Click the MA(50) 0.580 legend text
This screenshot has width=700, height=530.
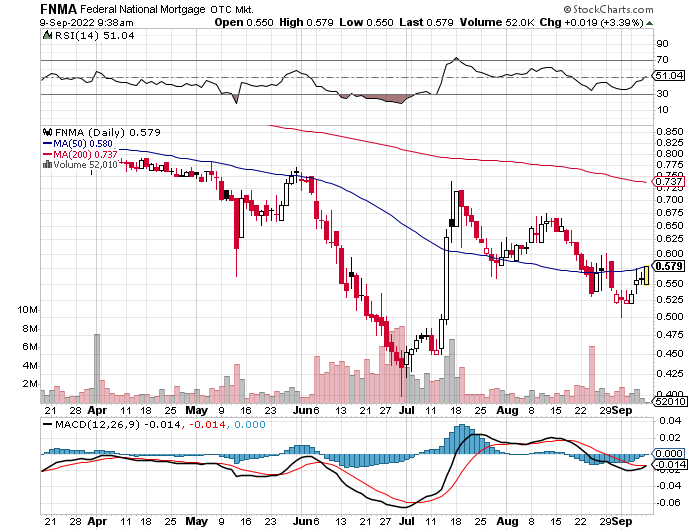tap(83, 143)
